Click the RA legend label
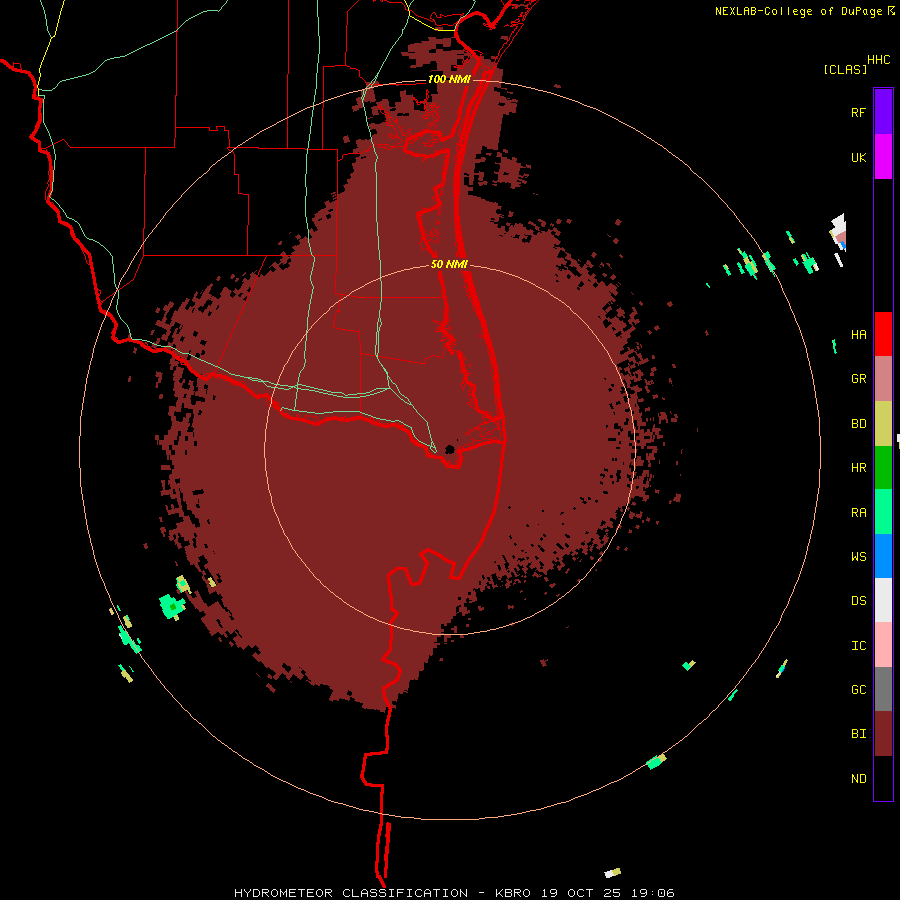The image size is (900, 900). 858,513
